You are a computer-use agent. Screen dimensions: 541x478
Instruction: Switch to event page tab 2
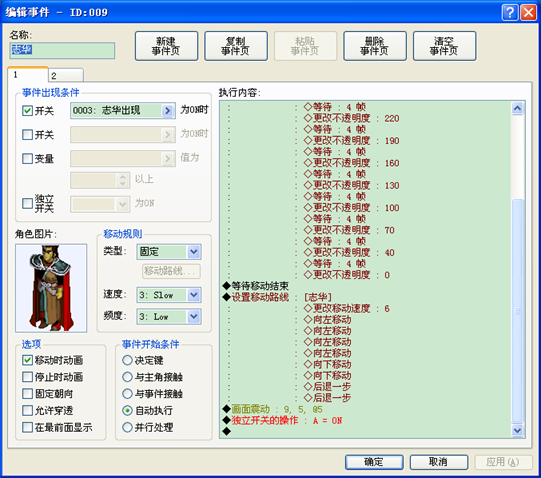tap(66, 76)
